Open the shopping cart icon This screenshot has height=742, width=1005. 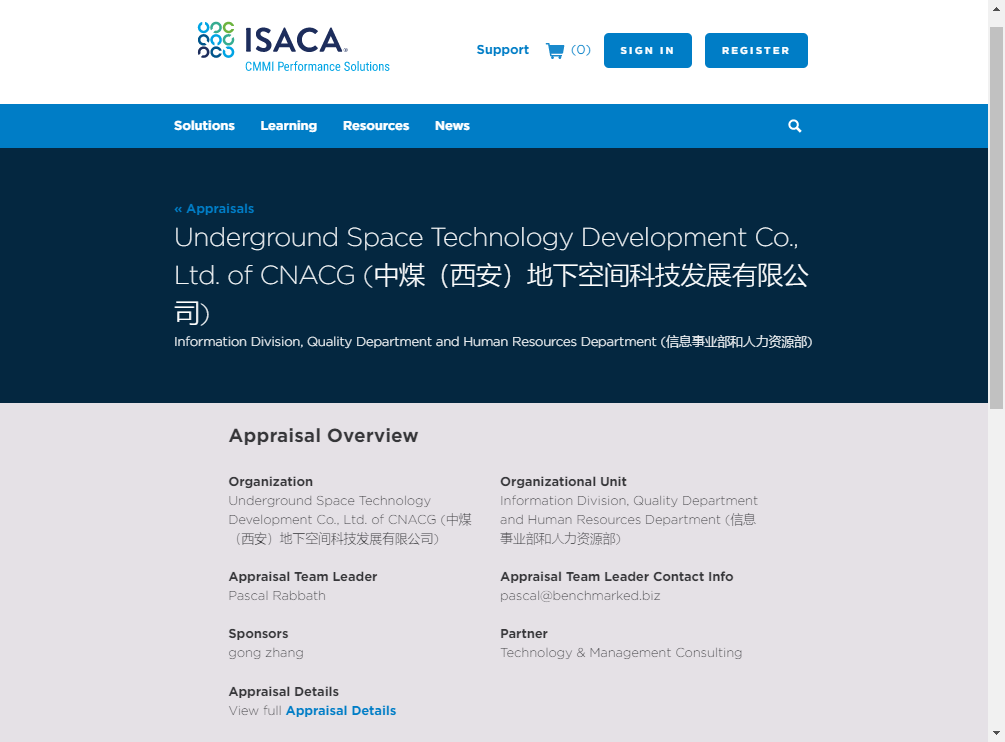pos(555,50)
